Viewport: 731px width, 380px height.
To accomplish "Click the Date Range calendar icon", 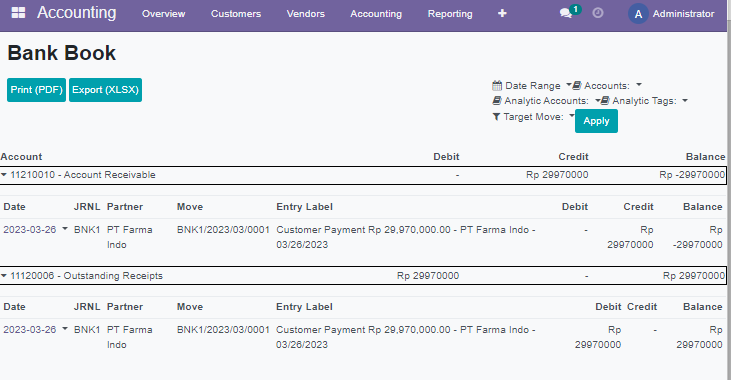I will (497, 85).
